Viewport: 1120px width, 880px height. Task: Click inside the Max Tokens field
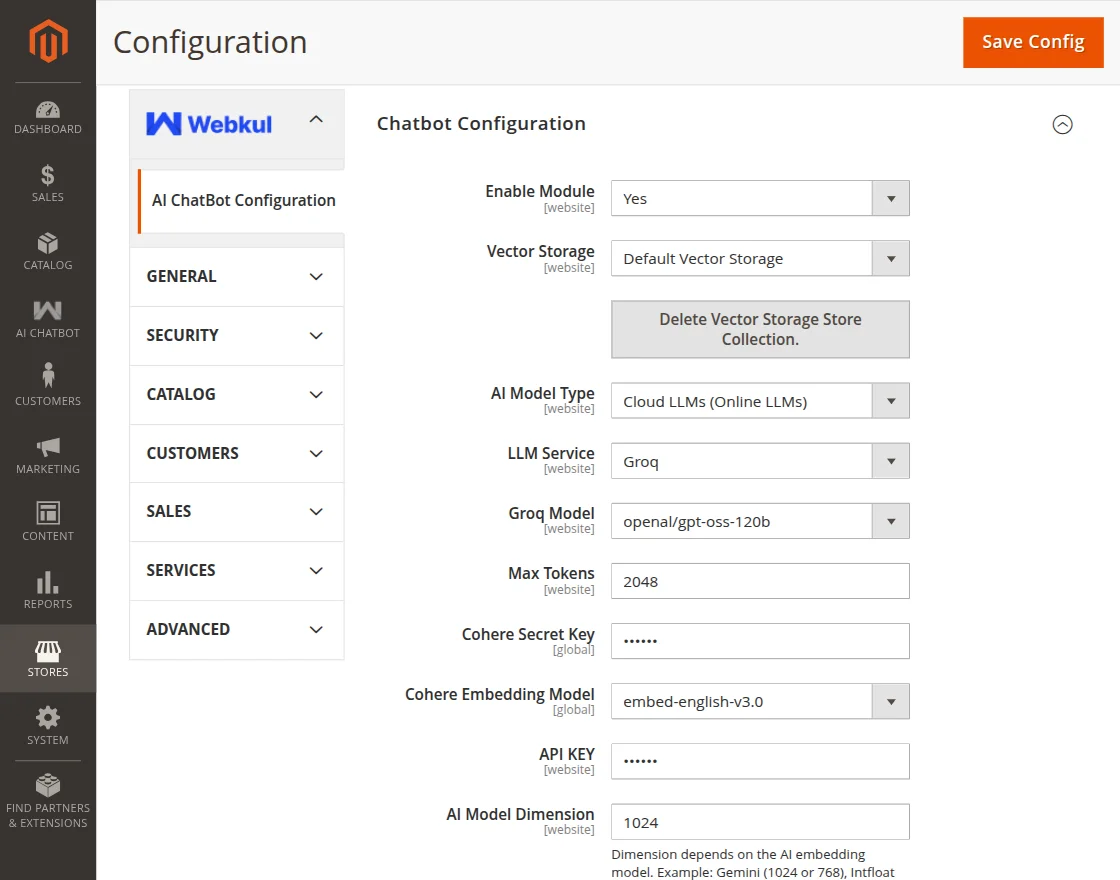click(759, 581)
